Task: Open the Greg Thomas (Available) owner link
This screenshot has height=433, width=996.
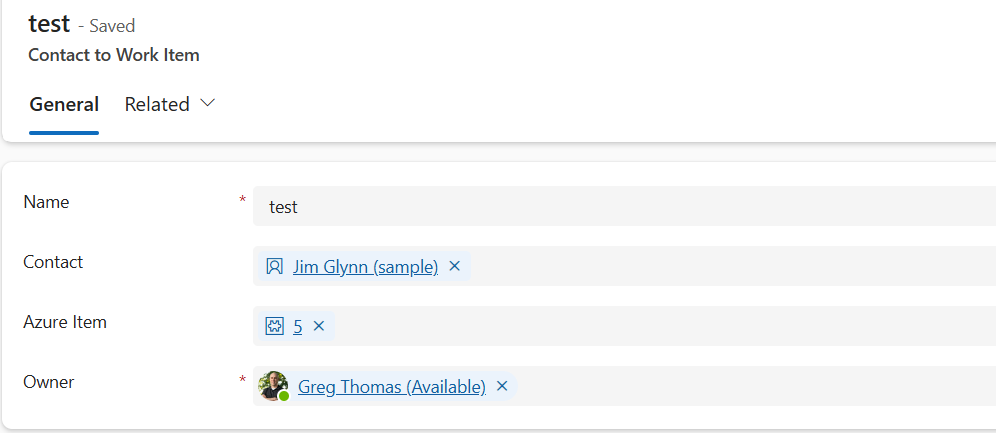Action: [x=391, y=386]
